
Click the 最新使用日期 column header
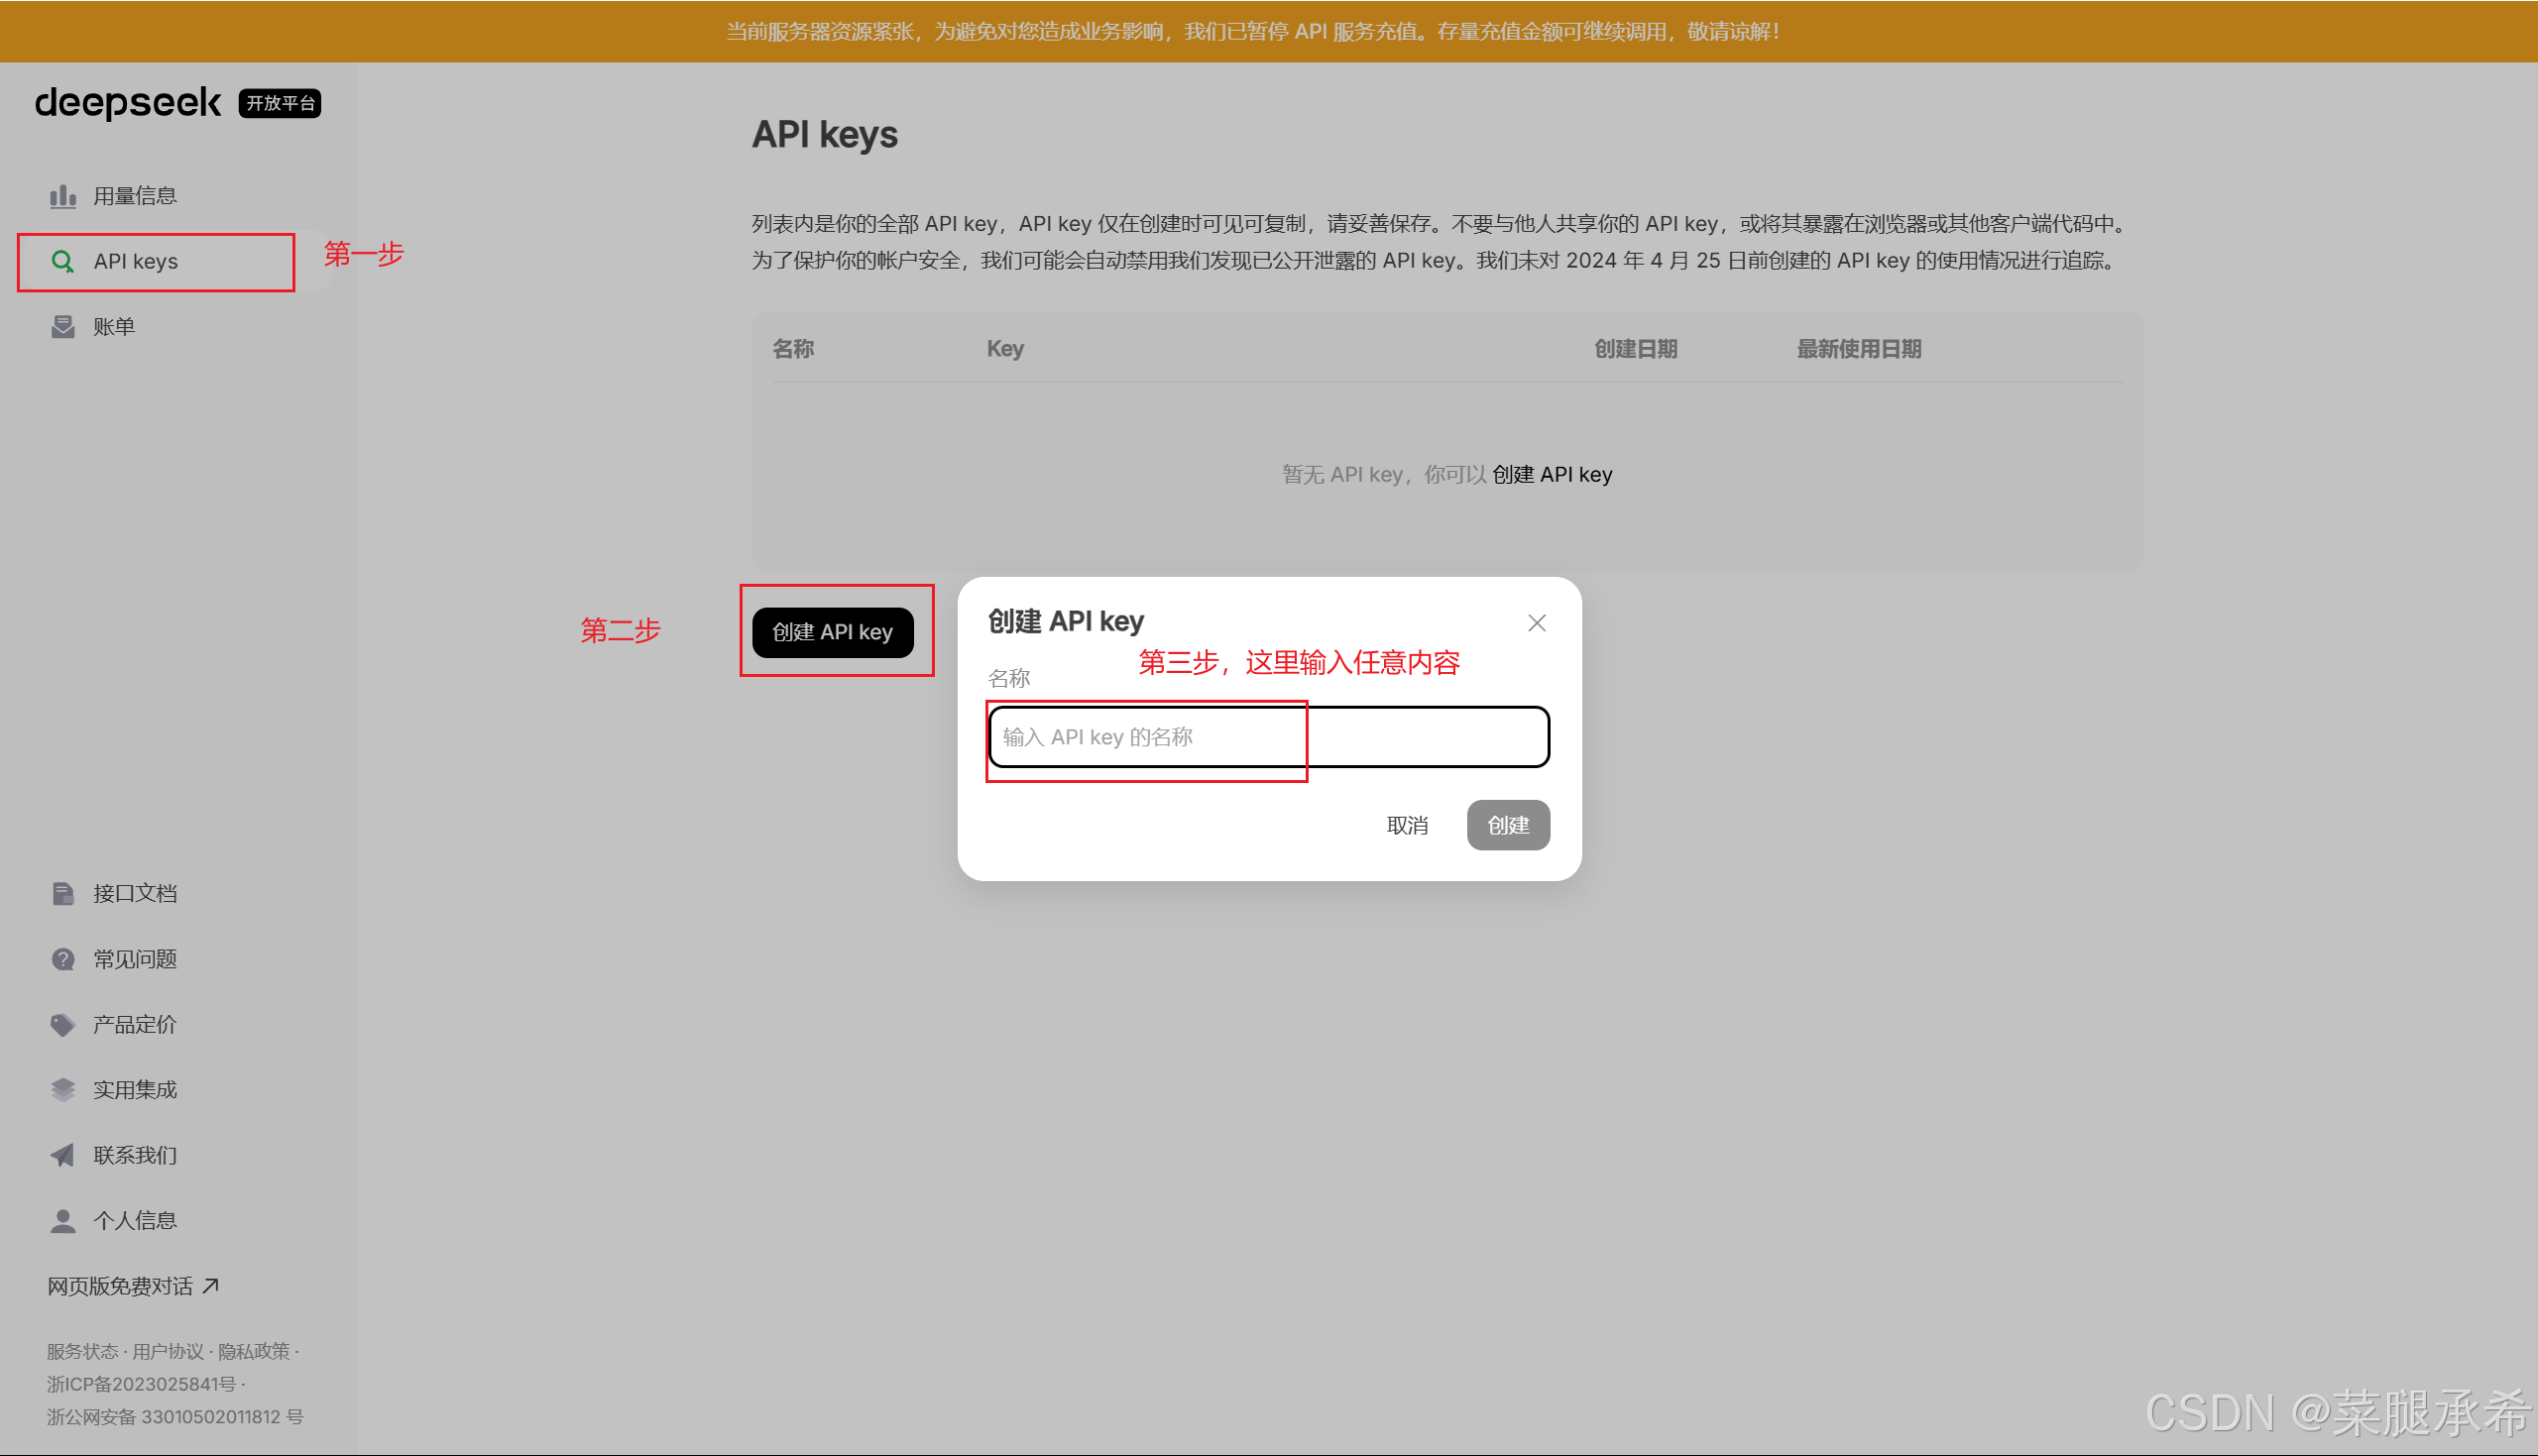pyautogui.click(x=1859, y=349)
